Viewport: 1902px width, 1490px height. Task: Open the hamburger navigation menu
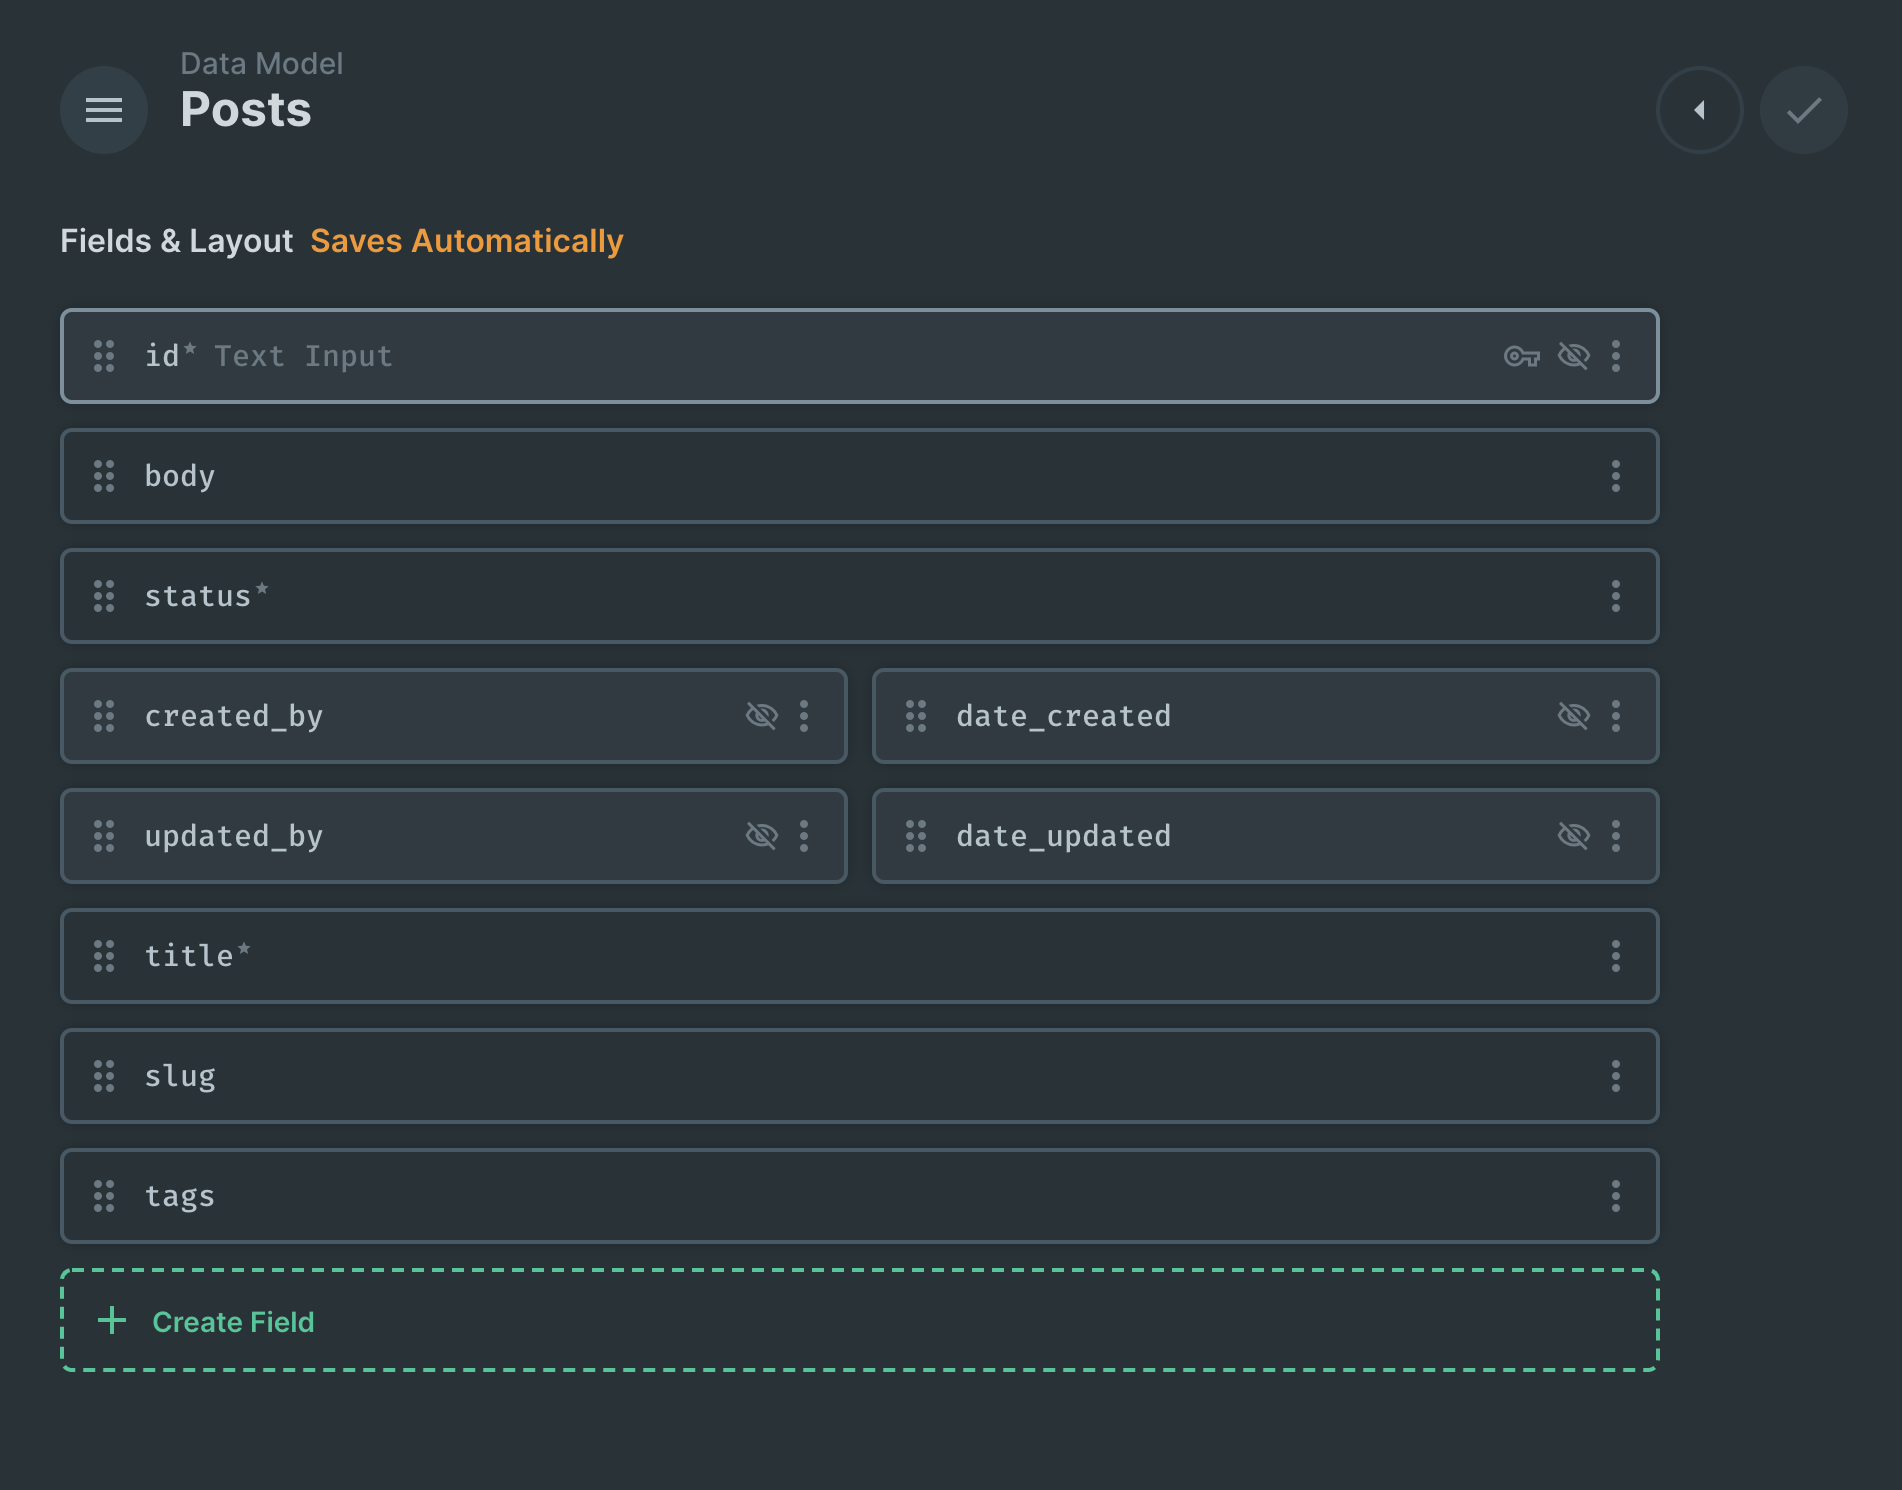coord(104,110)
